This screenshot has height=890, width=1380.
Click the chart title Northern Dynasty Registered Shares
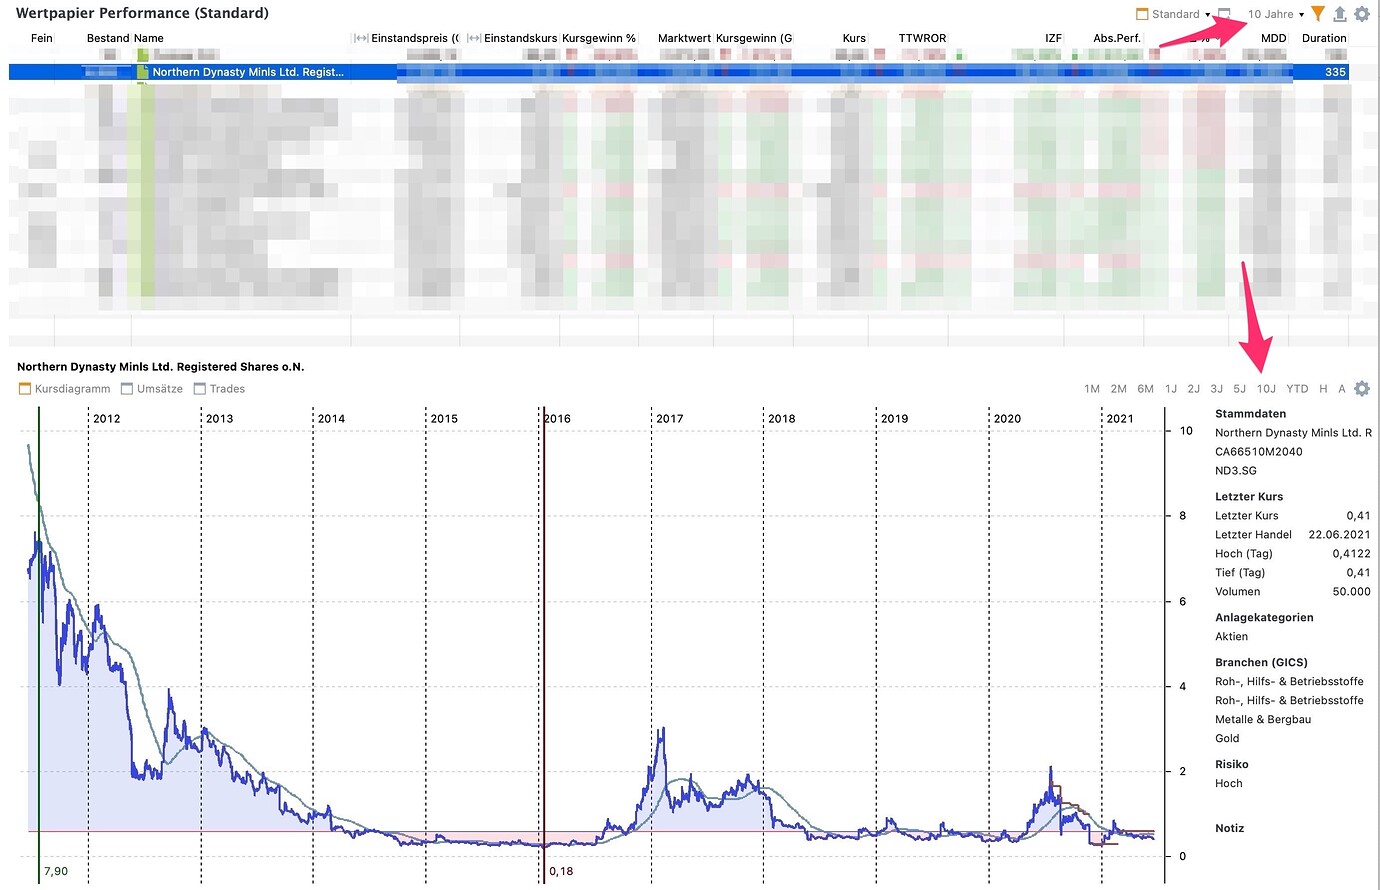coord(160,367)
